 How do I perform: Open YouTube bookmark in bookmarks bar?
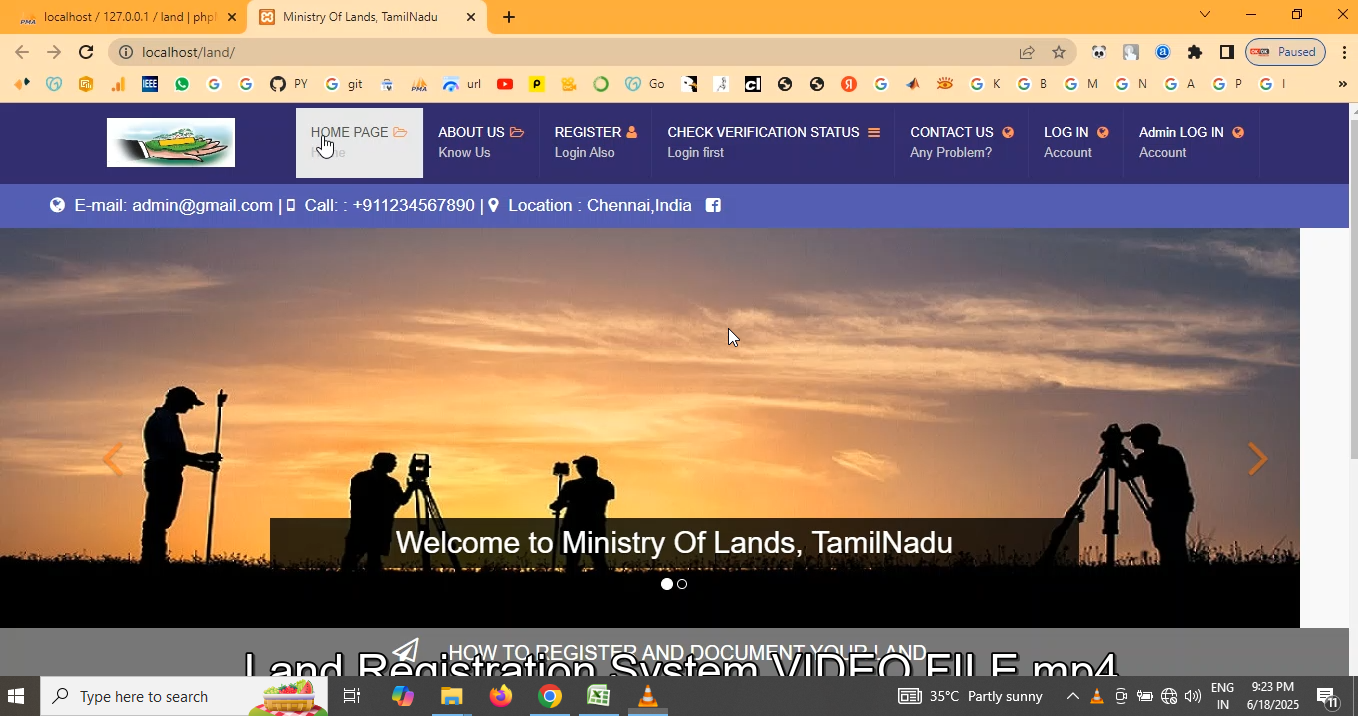[x=505, y=84]
